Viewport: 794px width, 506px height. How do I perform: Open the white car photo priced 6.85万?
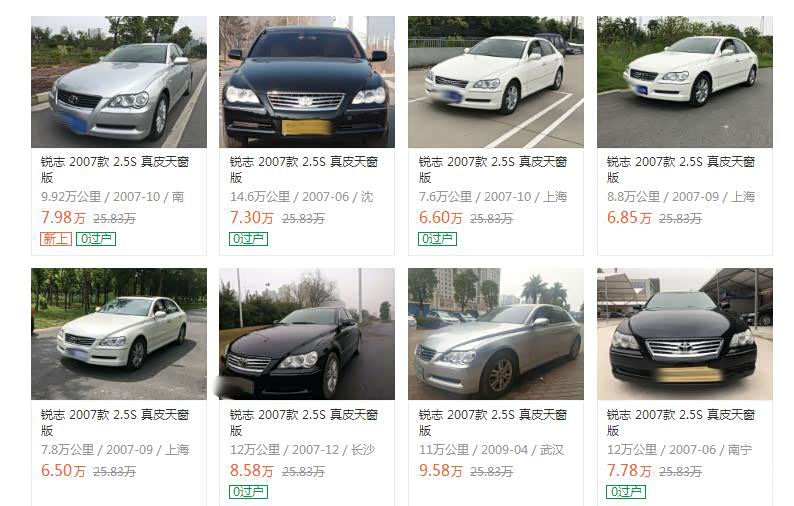[685, 82]
